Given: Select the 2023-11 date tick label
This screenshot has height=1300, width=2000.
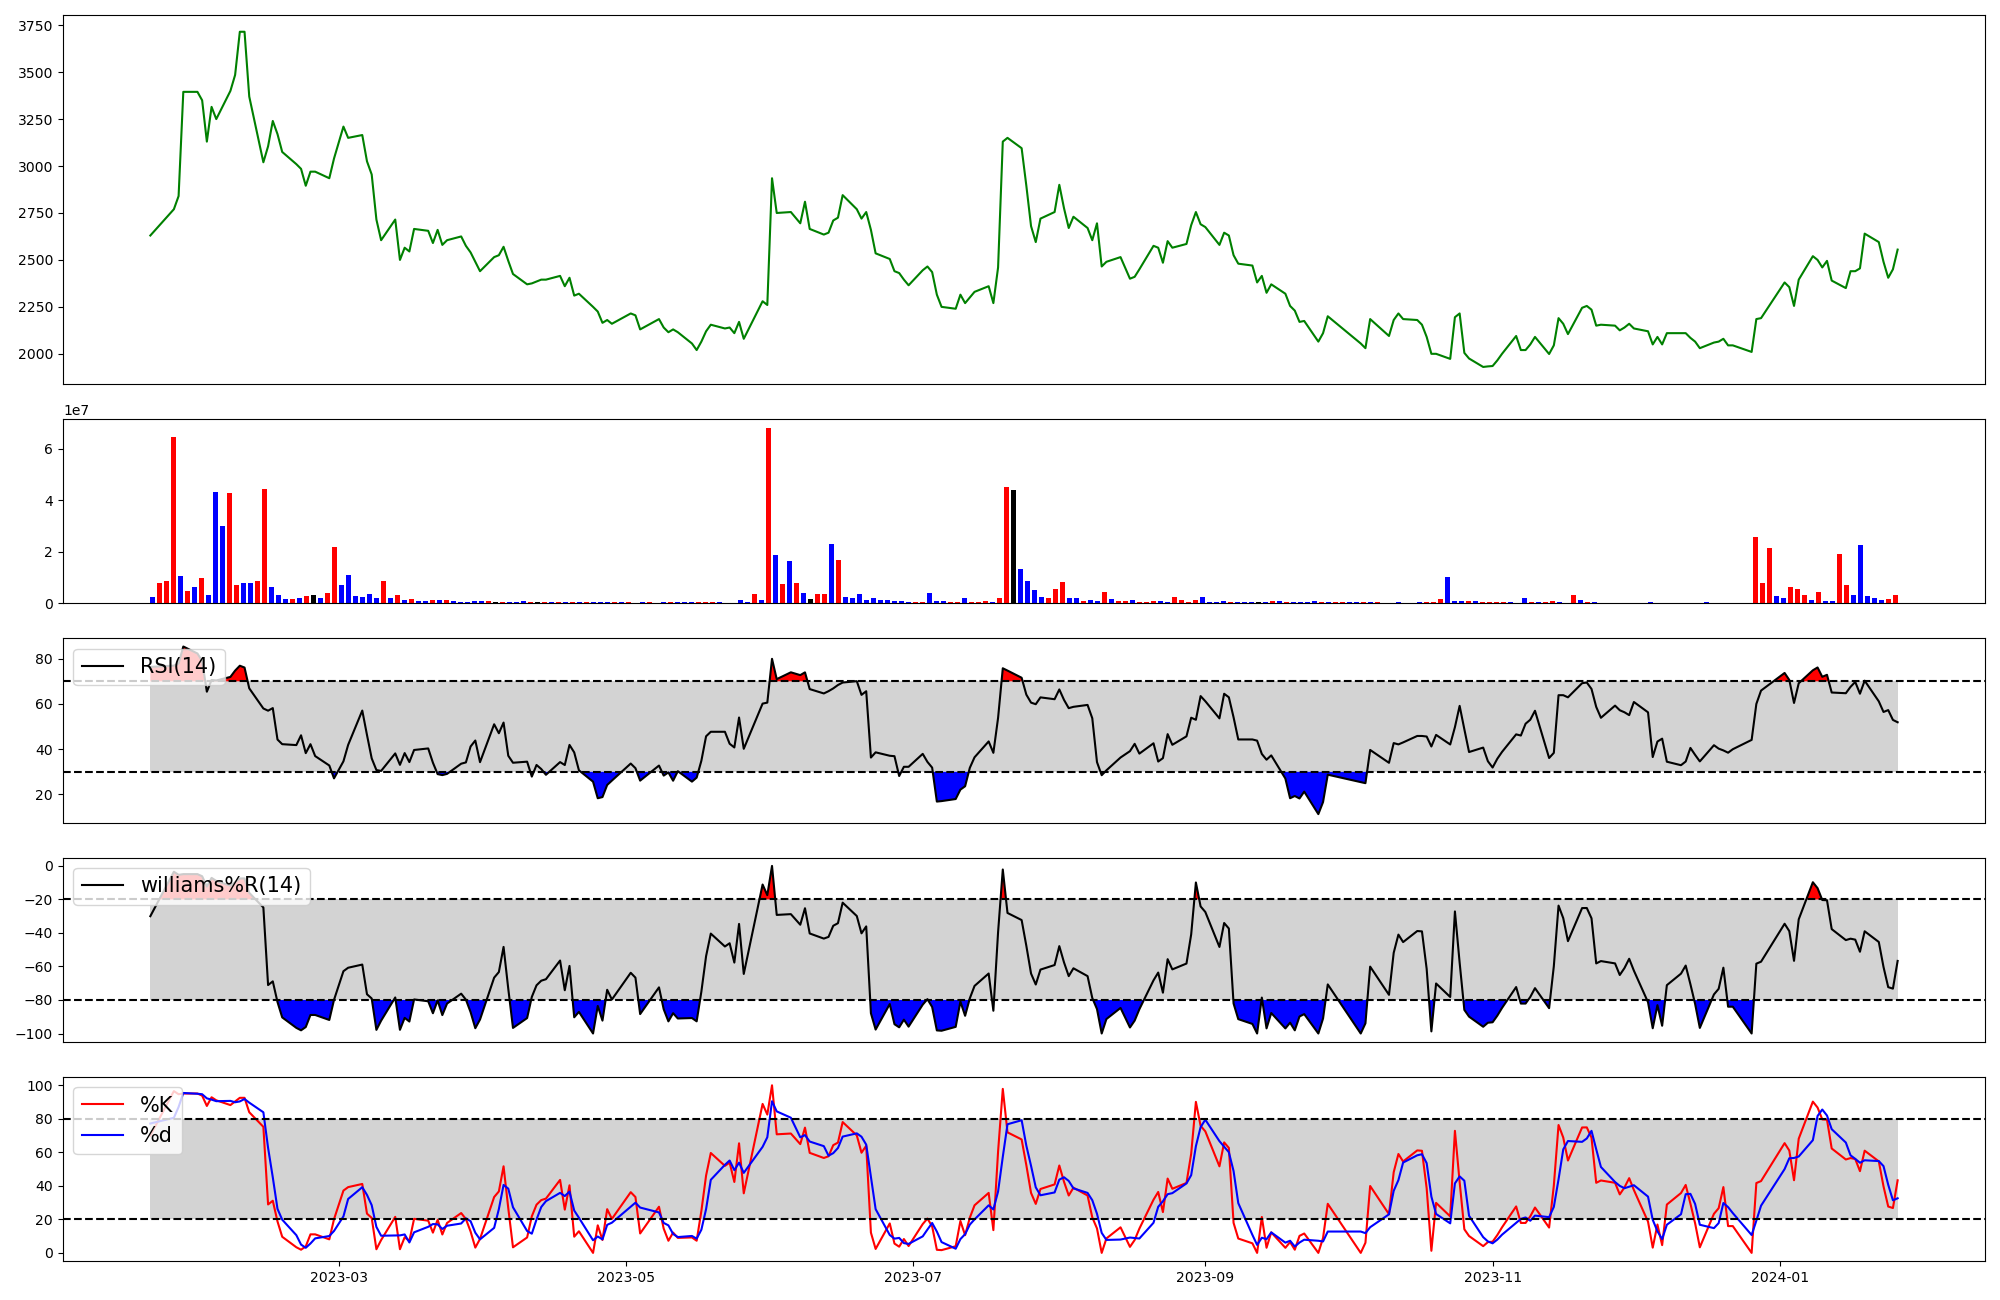Looking at the screenshot, I should (1492, 1277).
